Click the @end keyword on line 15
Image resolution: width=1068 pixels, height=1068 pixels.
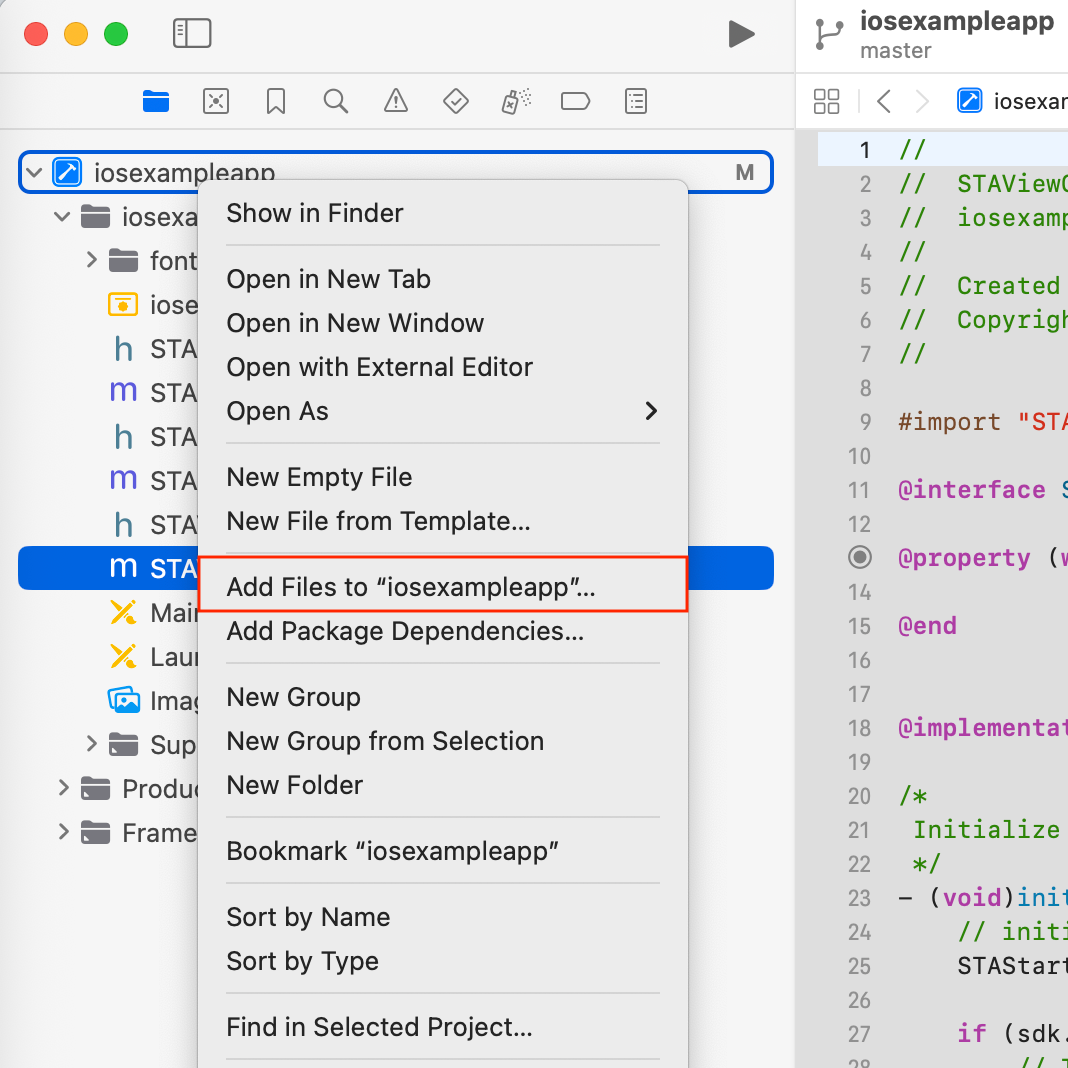pyautogui.click(x=927, y=626)
